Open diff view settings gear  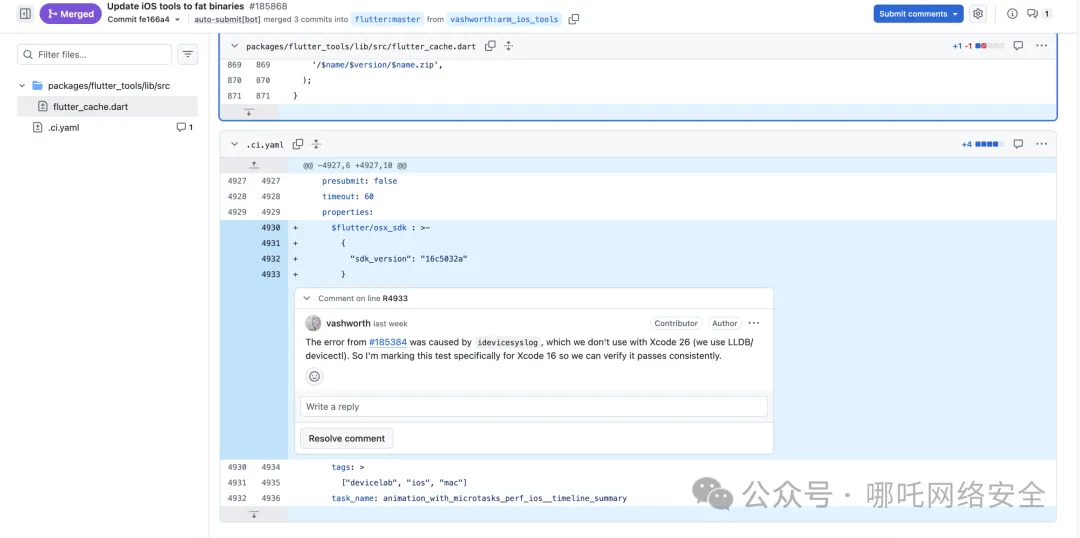978,14
